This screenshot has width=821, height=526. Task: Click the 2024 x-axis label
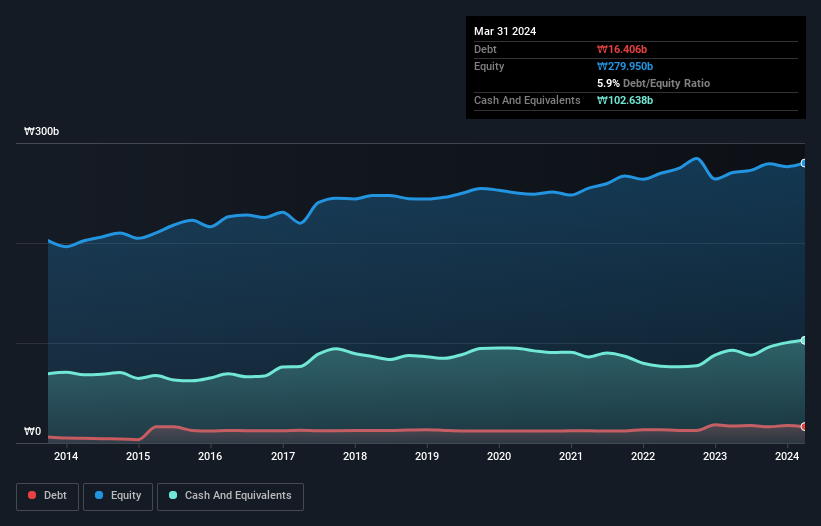[787, 456]
